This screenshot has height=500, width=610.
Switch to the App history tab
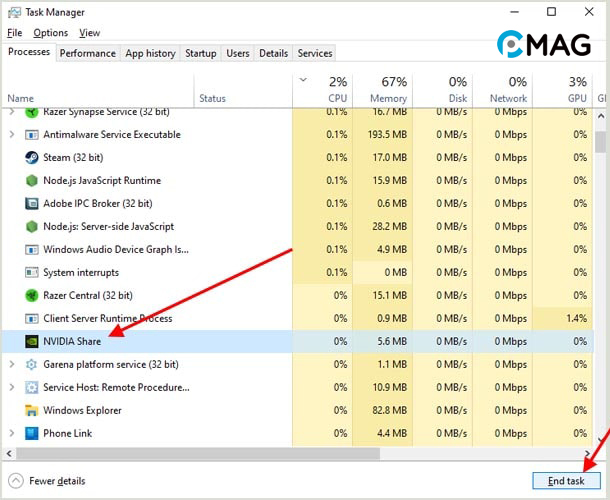click(151, 53)
